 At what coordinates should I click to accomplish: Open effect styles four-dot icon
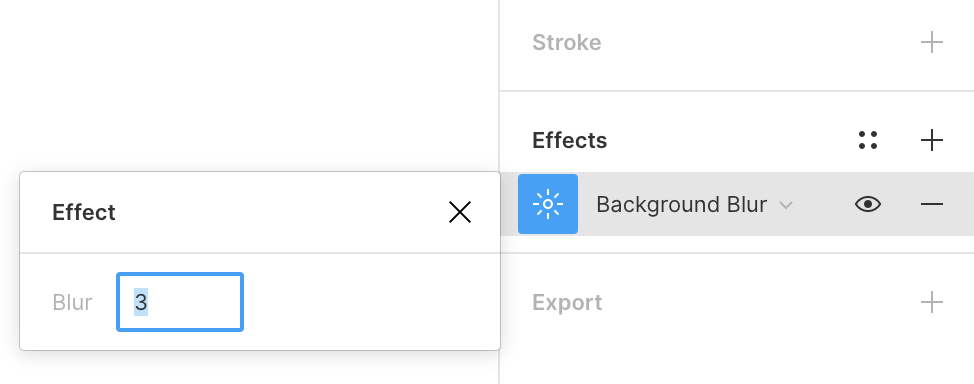point(868,140)
